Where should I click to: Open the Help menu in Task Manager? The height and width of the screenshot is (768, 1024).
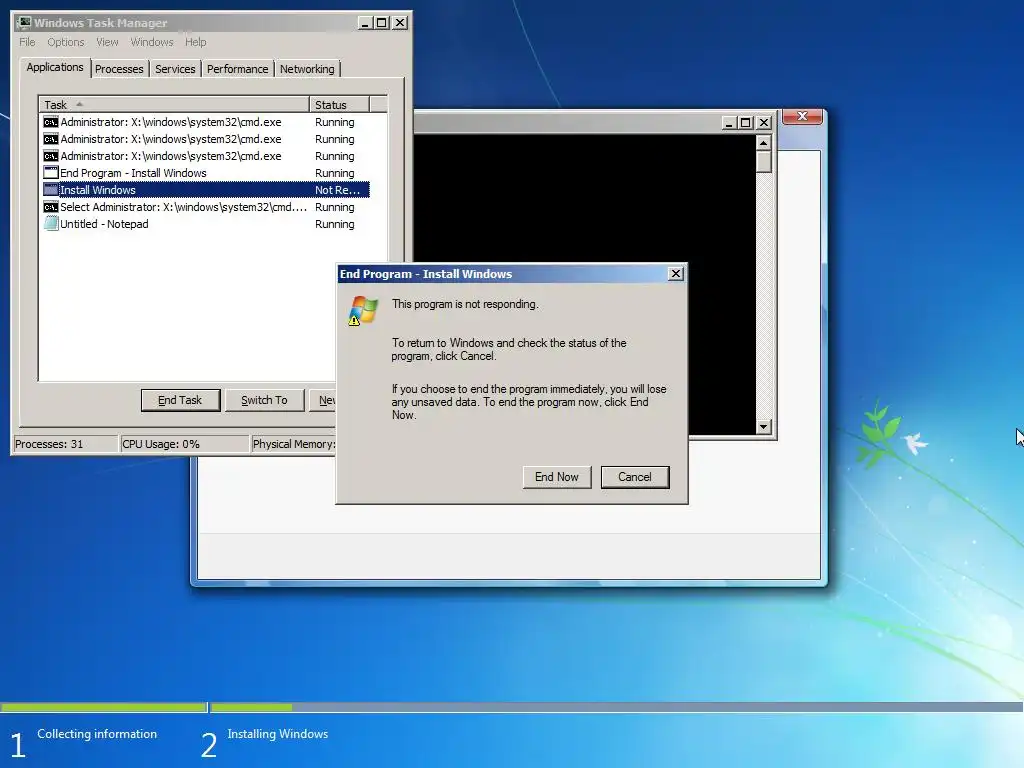click(x=195, y=42)
